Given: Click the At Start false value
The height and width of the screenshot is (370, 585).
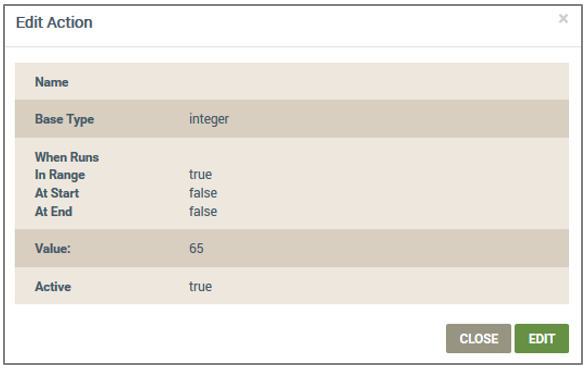Looking at the screenshot, I should click(203, 193).
